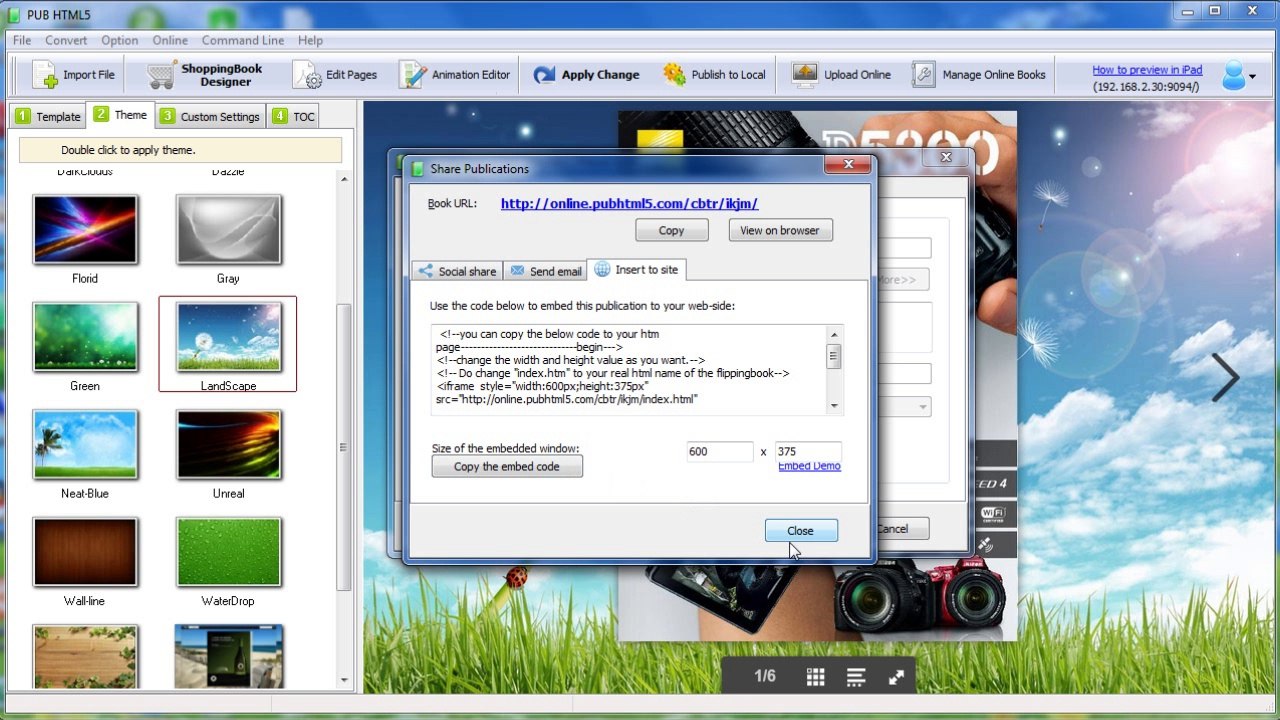Image resolution: width=1280 pixels, height=720 pixels.
Task: Open the Edit Pages tool
Action: coord(335,75)
